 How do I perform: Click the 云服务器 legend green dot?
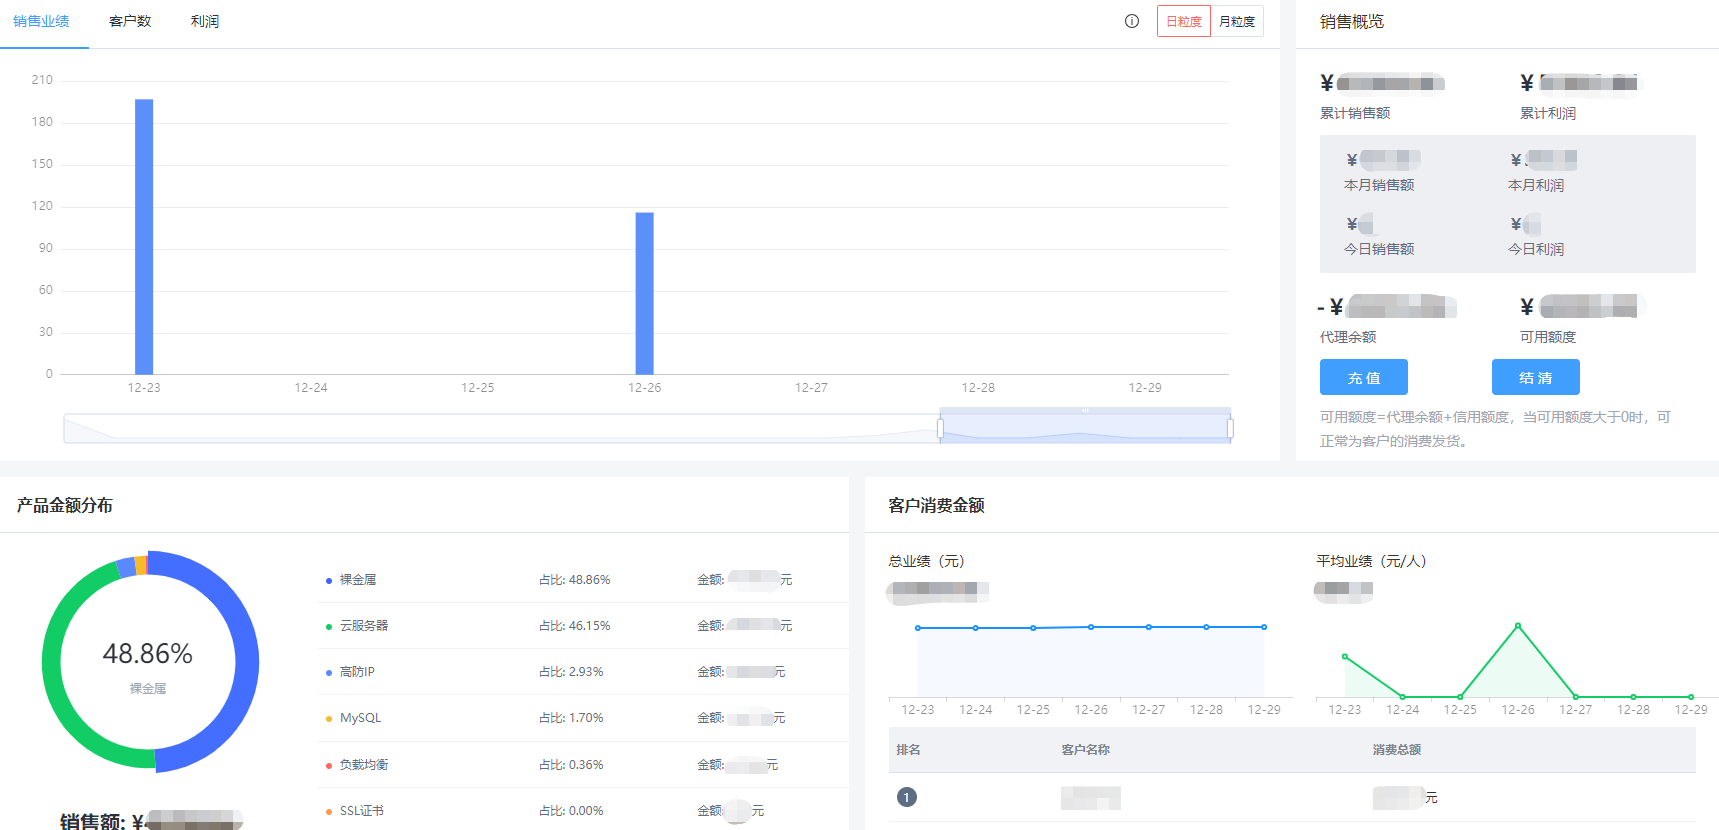pyautogui.click(x=329, y=627)
